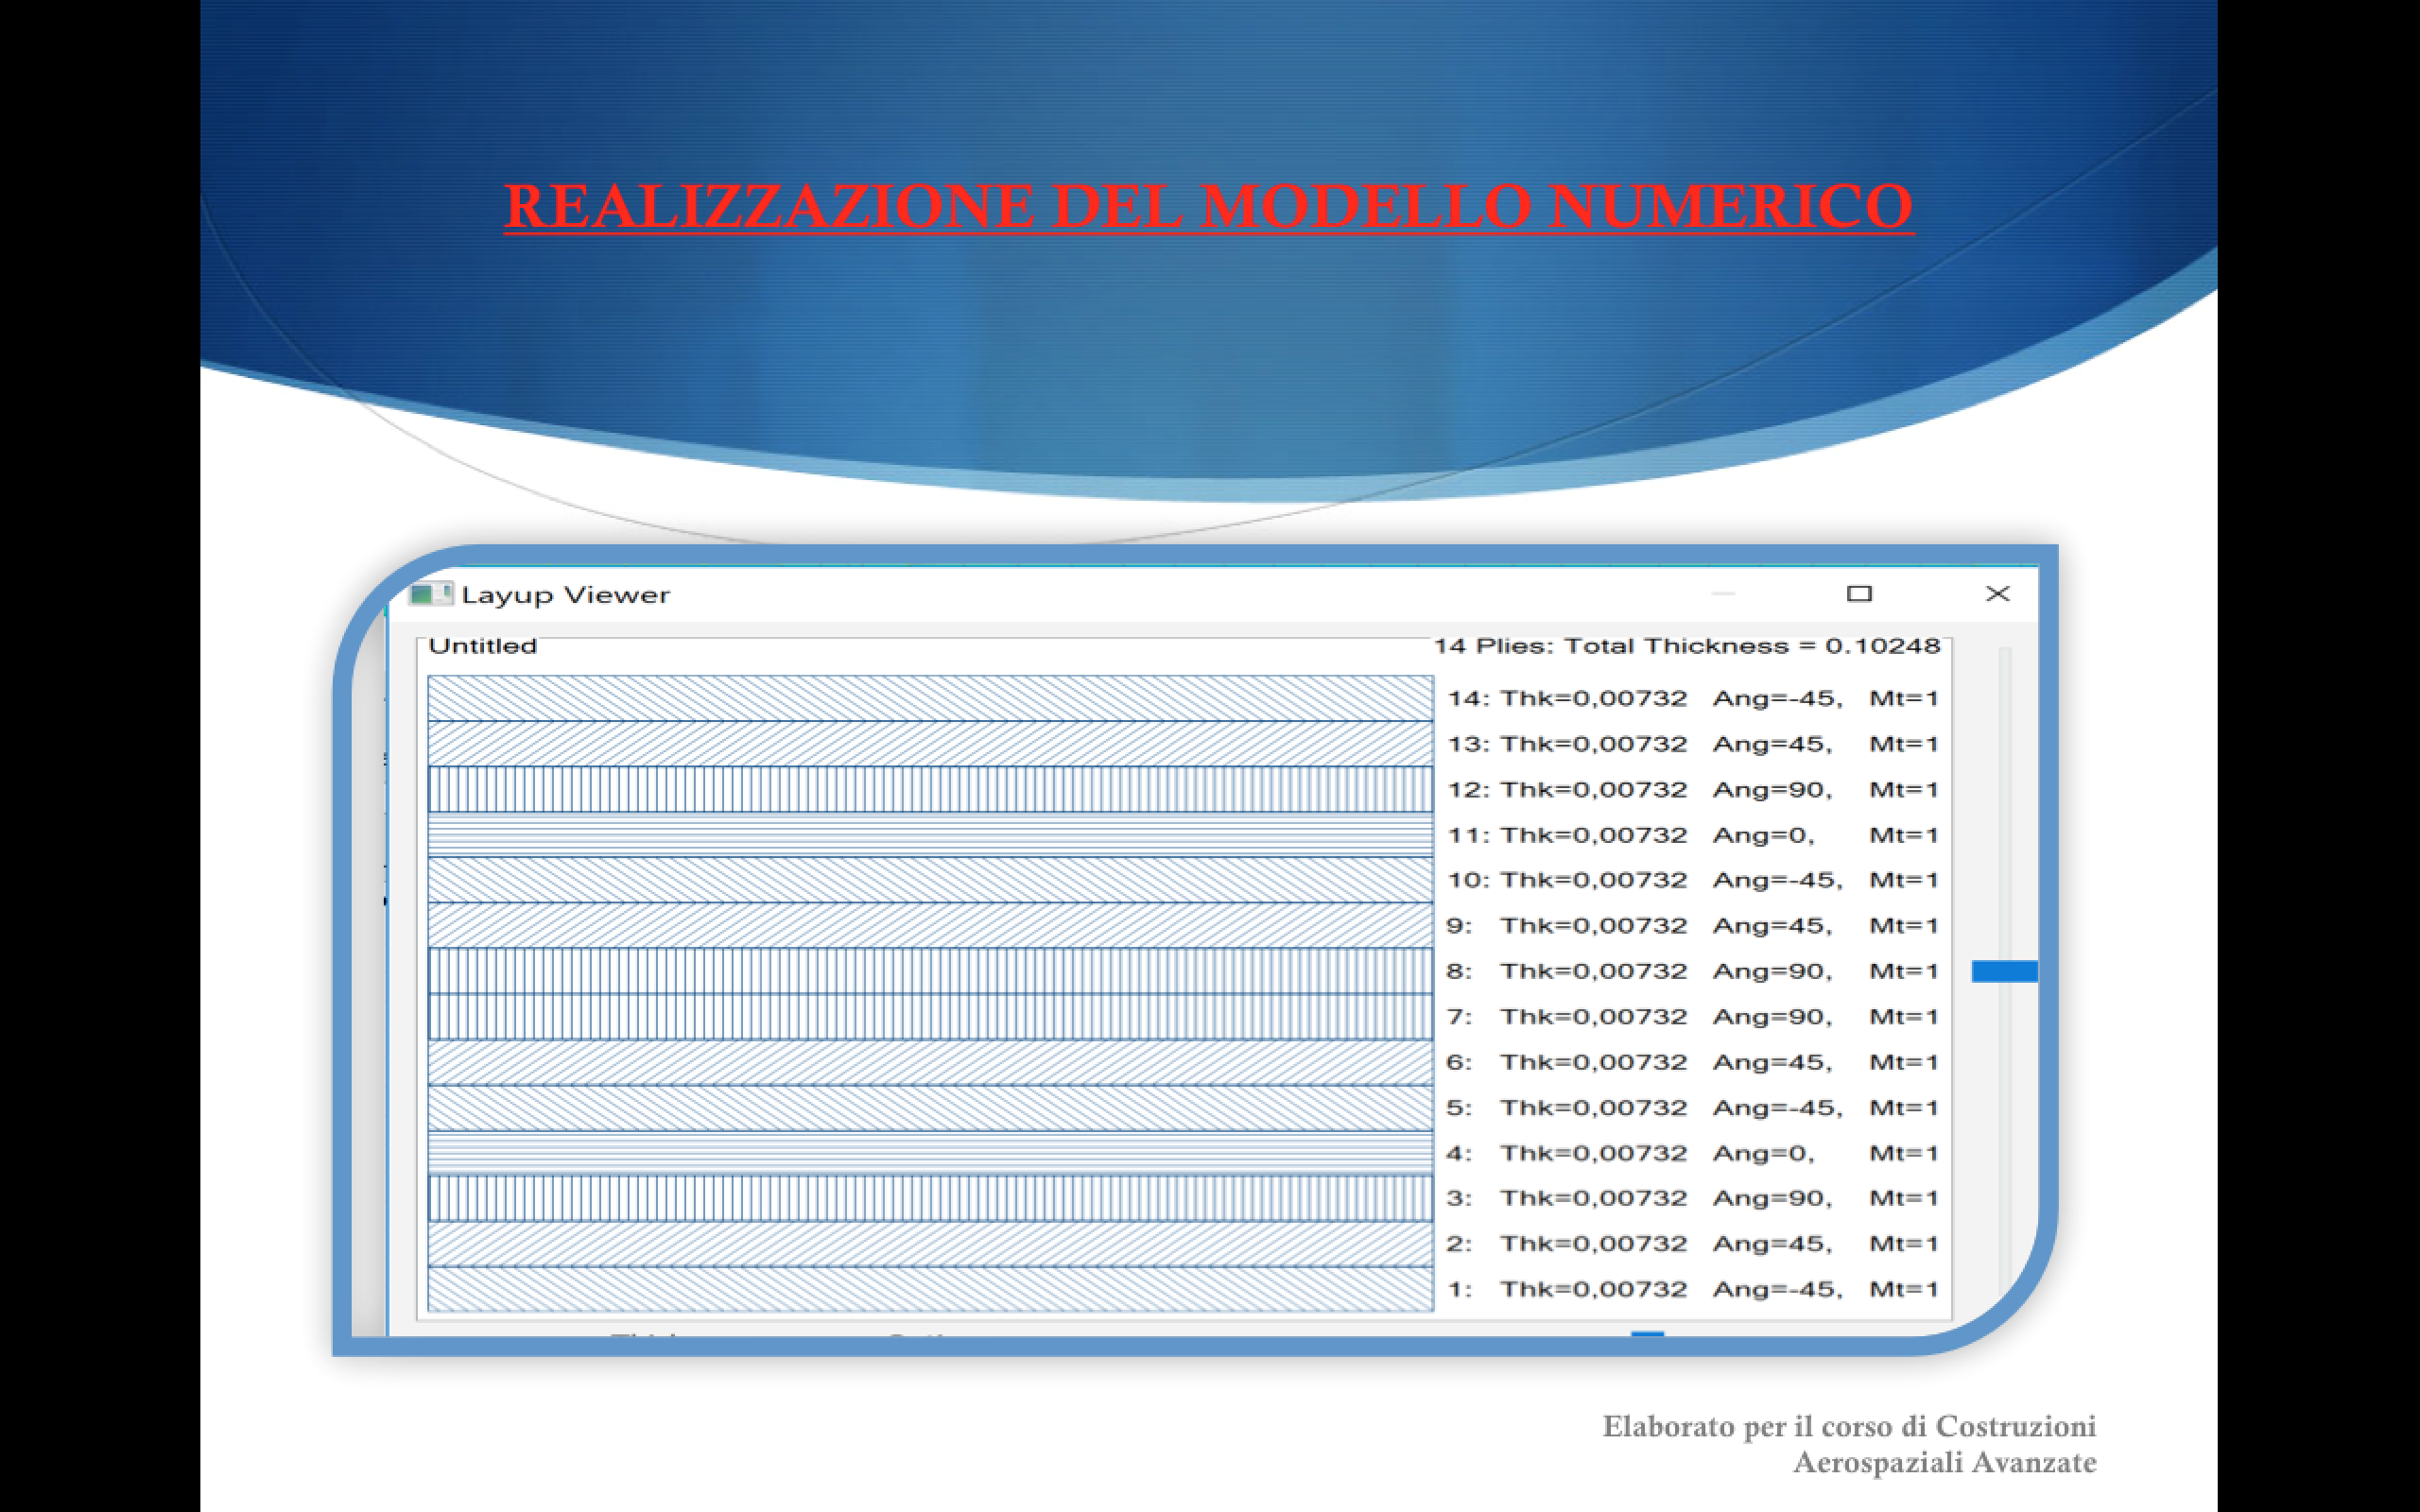Click the blue slider handle at right
Image resolution: width=2420 pixels, height=1512 pixels.
pos(2004,971)
